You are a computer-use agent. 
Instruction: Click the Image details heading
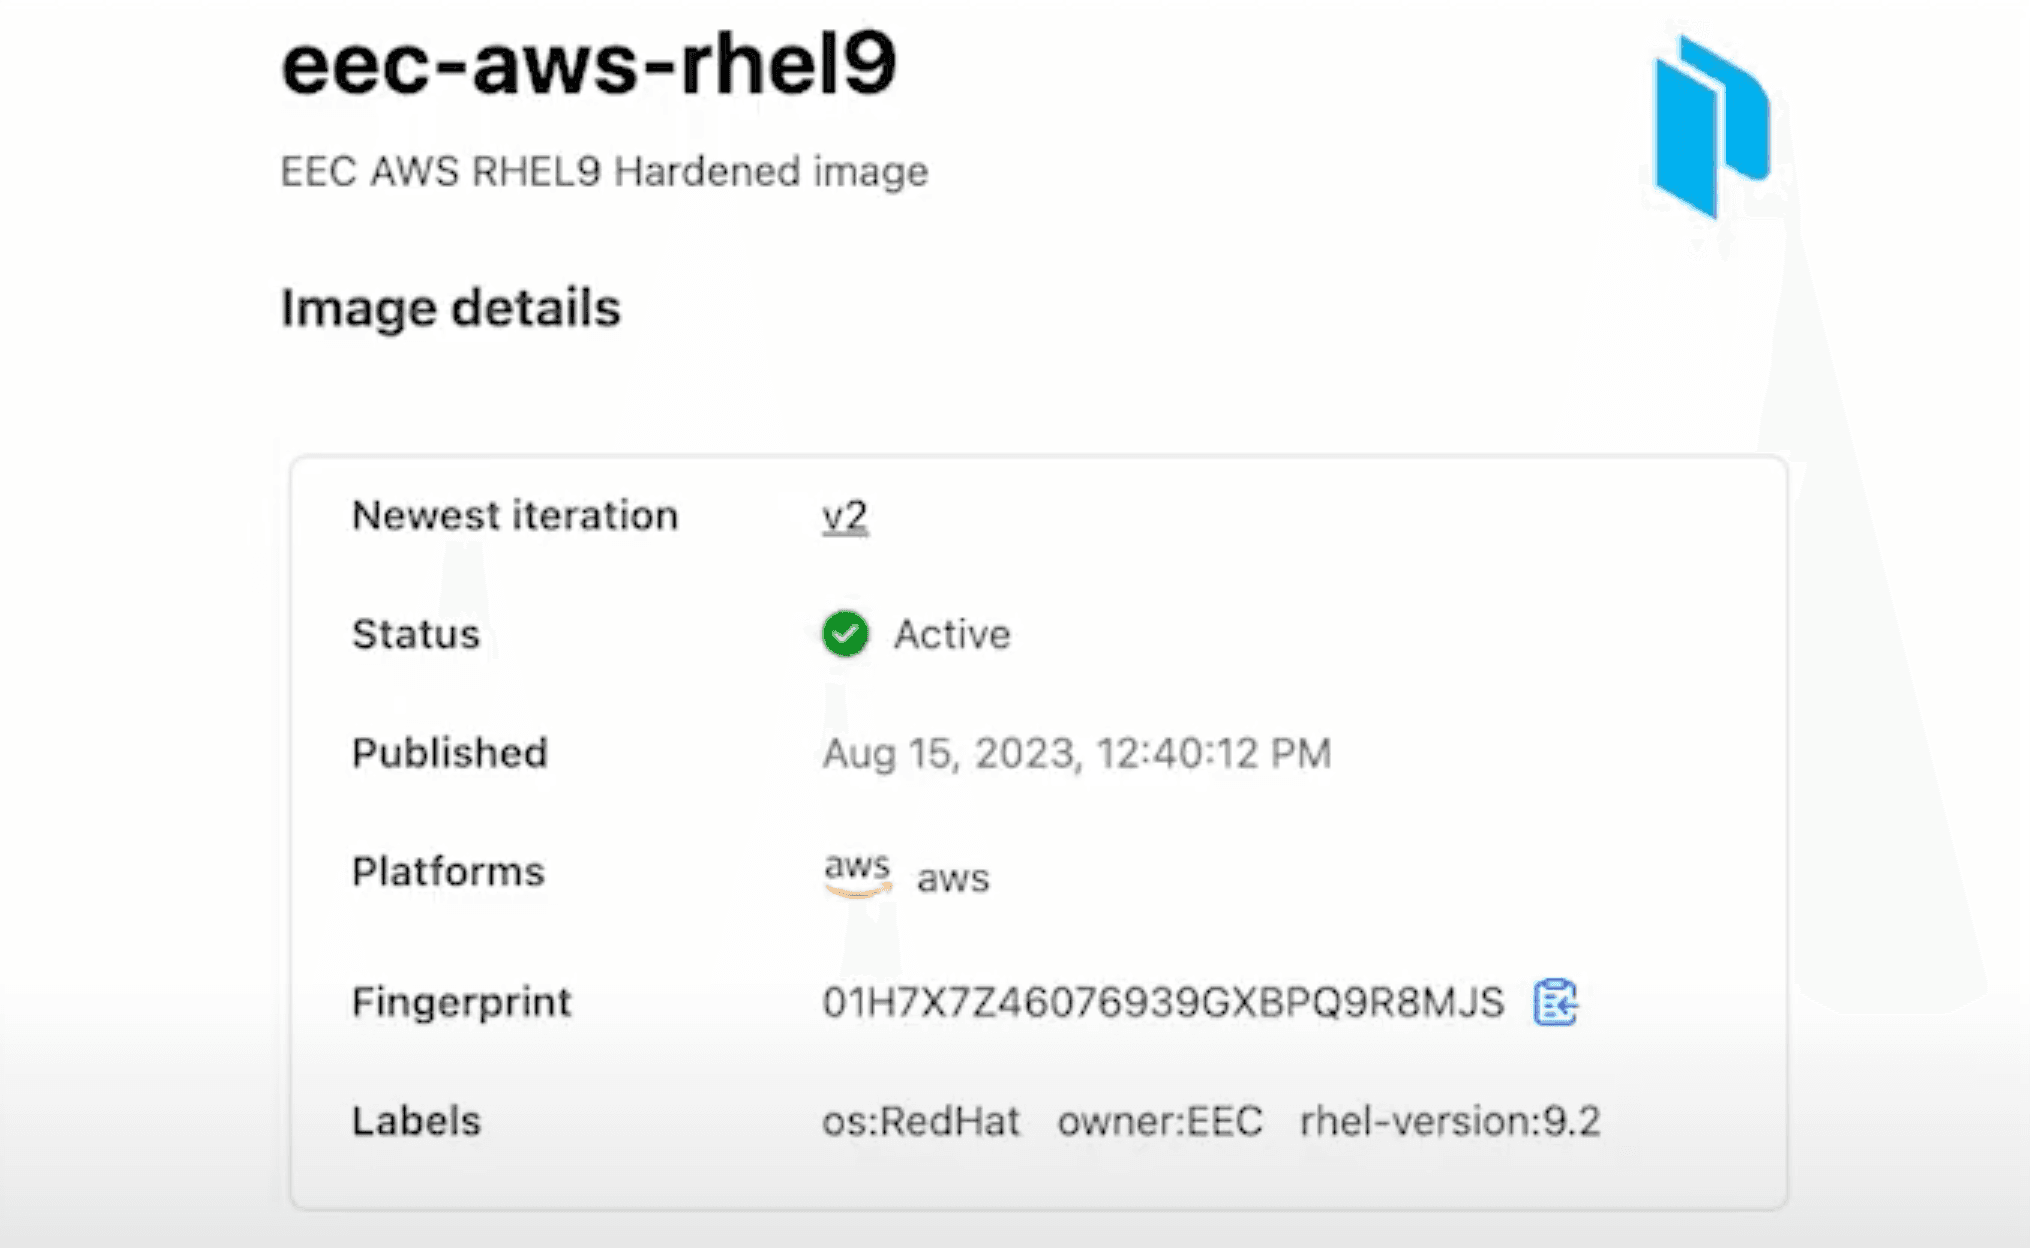click(451, 307)
